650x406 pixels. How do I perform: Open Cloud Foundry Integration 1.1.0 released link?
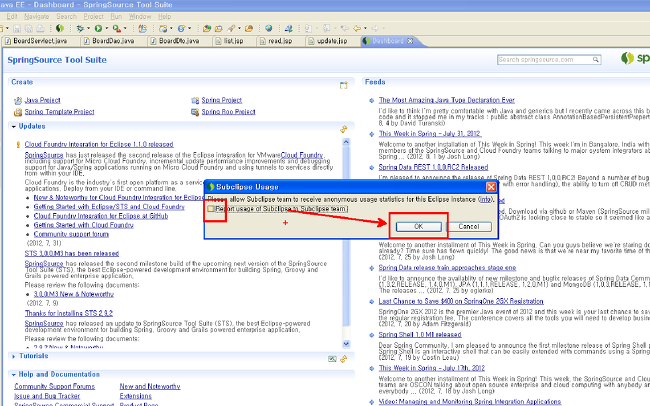pos(99,144)
